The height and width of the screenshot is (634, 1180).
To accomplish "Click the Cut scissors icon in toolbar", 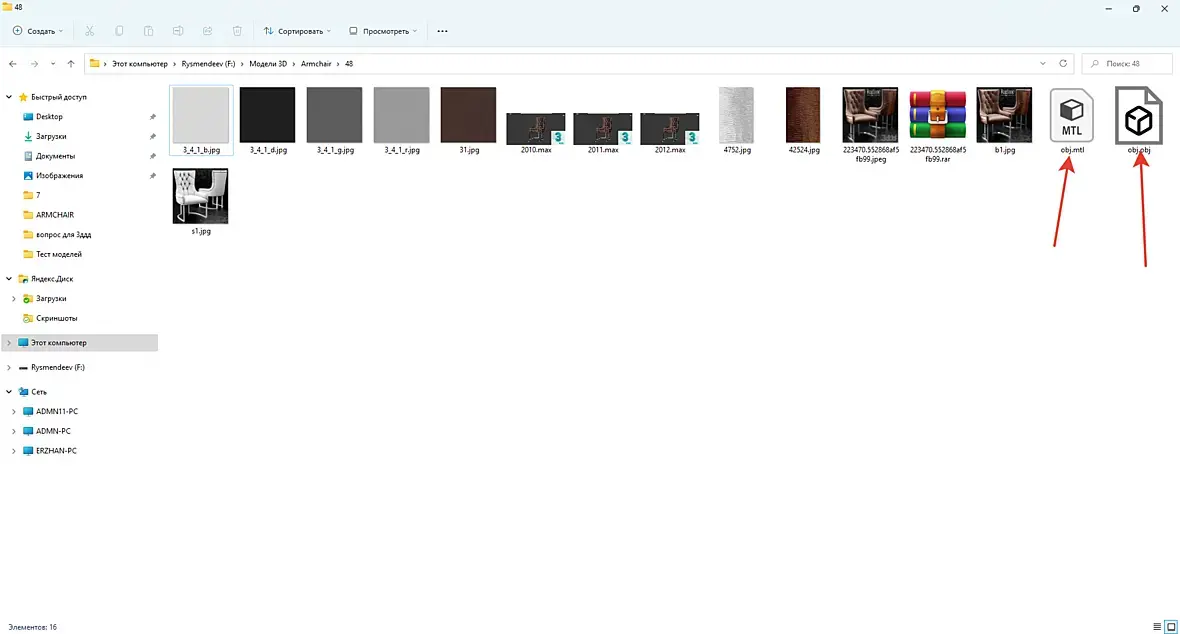I will [x=90, y=31].
